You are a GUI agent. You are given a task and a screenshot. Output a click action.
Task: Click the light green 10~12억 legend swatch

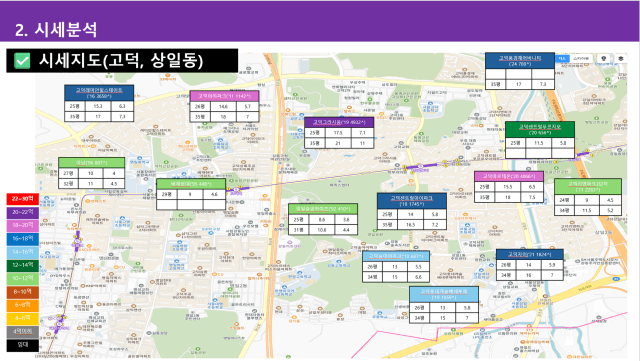(x=22, y=279)
